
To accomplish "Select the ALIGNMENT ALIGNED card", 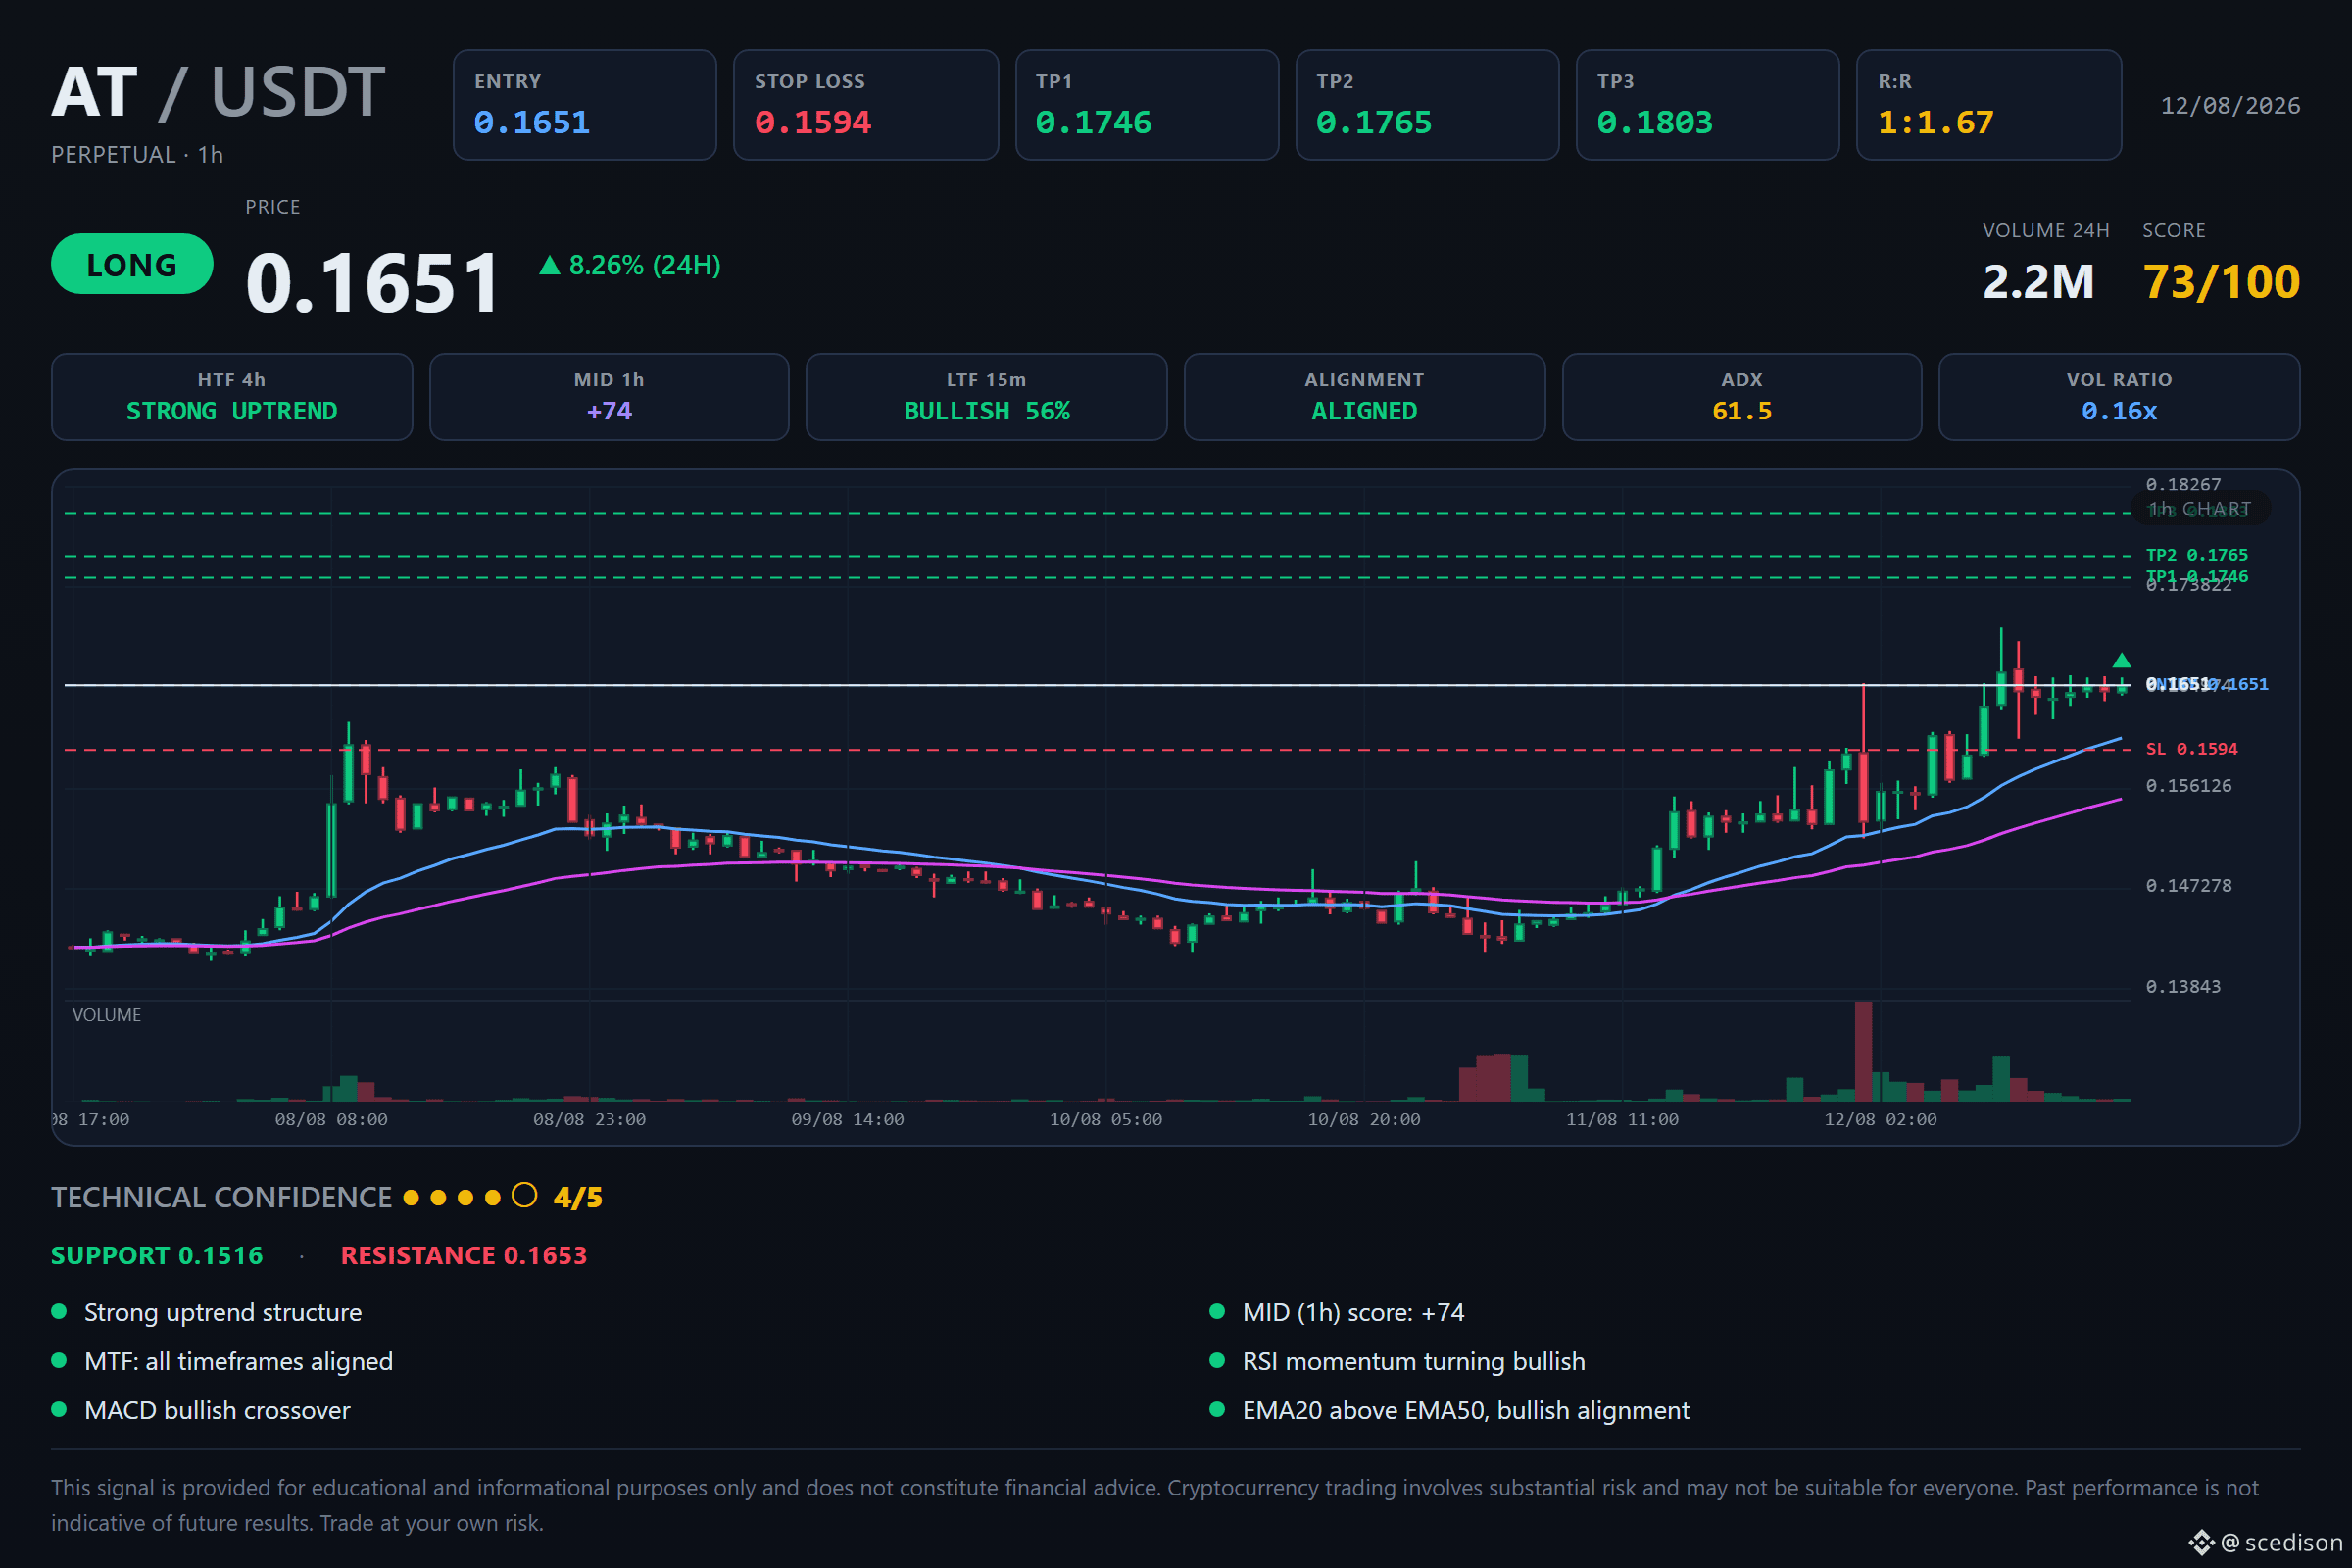I will [x=1364, y=397].
